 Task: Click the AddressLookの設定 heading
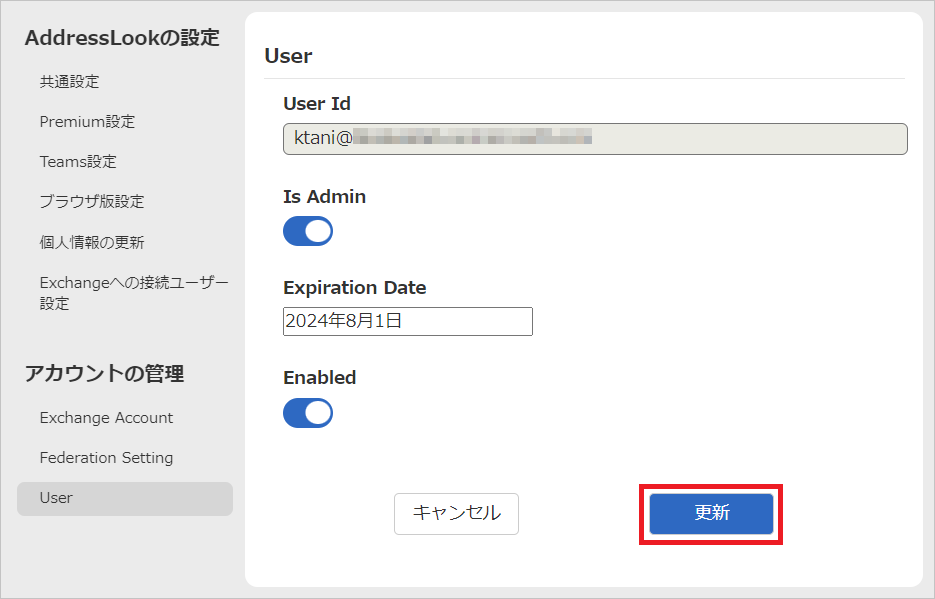[122, 38]
